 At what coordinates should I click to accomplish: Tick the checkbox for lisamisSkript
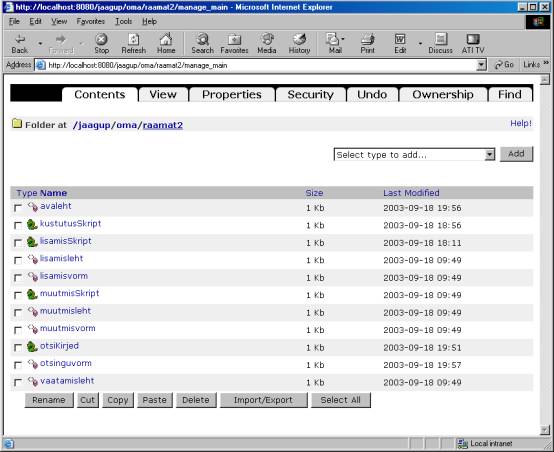click(18, 243)
